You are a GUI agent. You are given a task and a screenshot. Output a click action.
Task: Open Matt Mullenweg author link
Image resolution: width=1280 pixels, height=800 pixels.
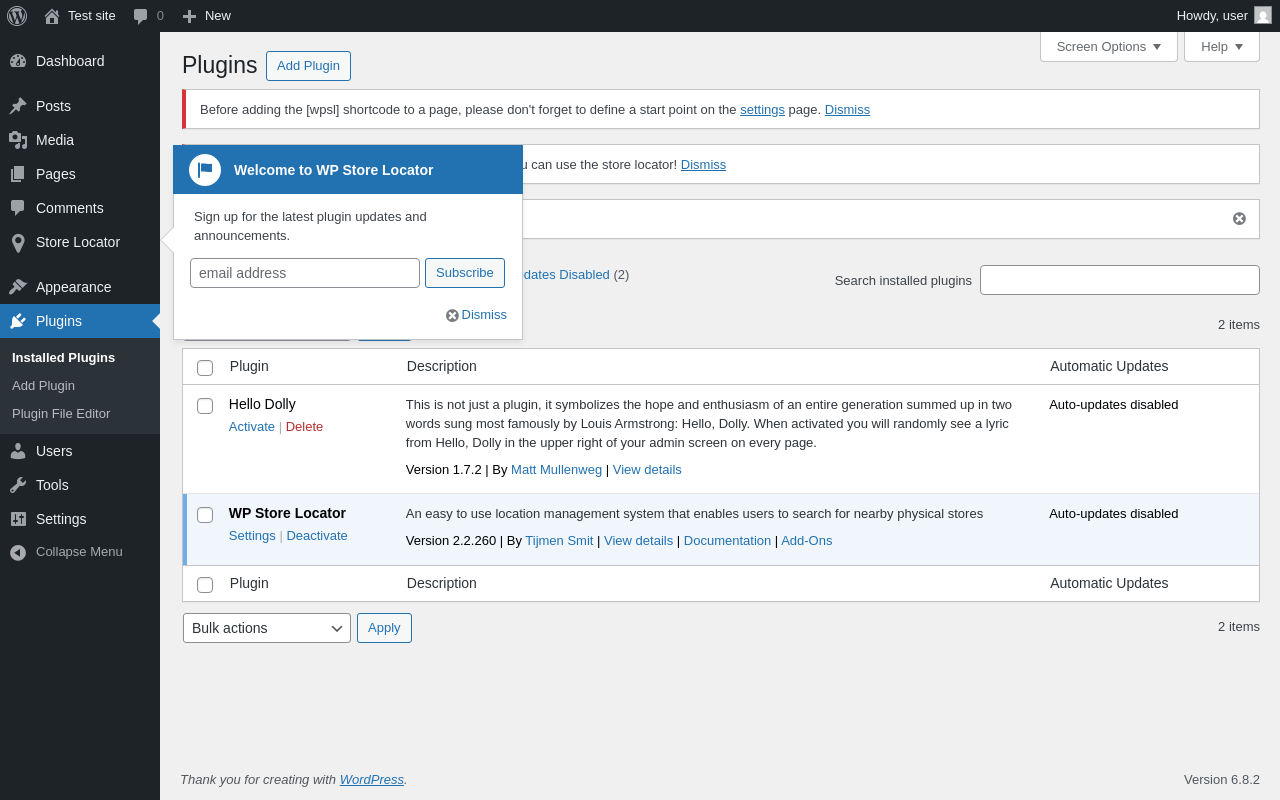click(x=556, y=469)
